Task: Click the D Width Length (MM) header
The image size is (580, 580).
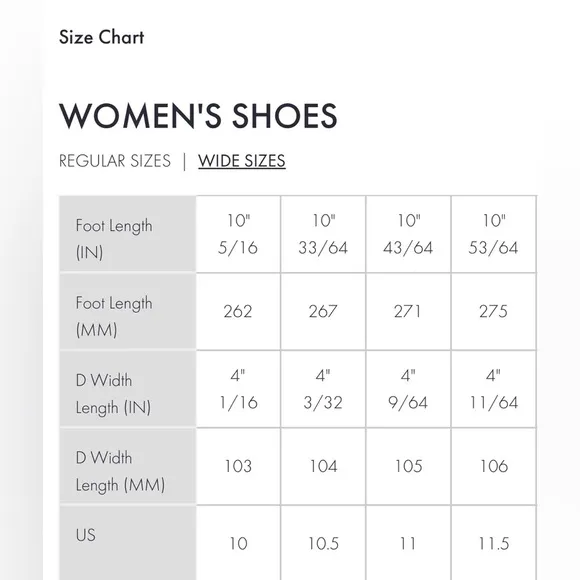Action: (x=128, y=466)
